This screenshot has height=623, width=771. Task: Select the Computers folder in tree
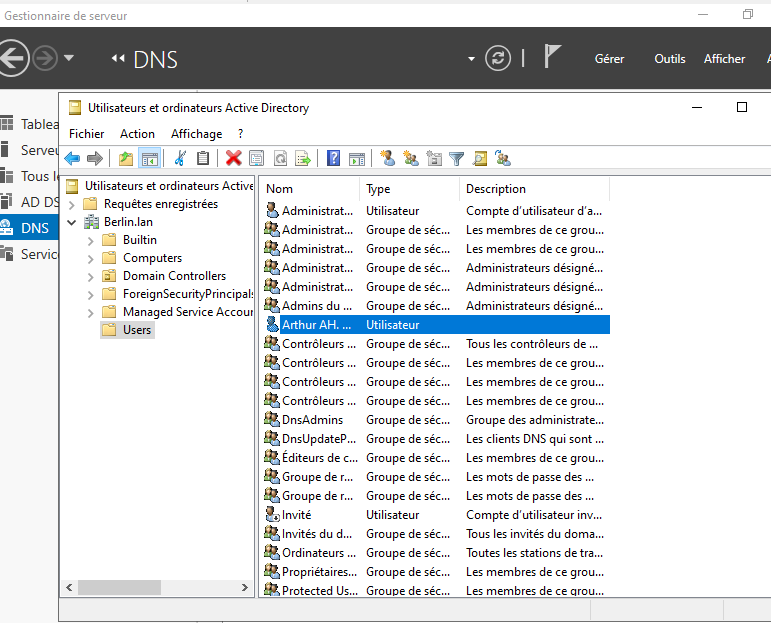click(152, 258)
